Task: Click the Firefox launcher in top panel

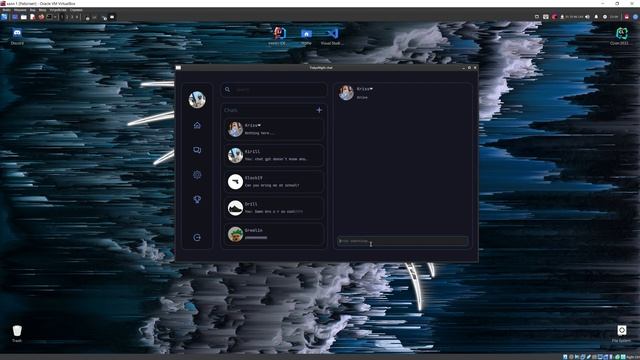Action: (x=41, y=17)
